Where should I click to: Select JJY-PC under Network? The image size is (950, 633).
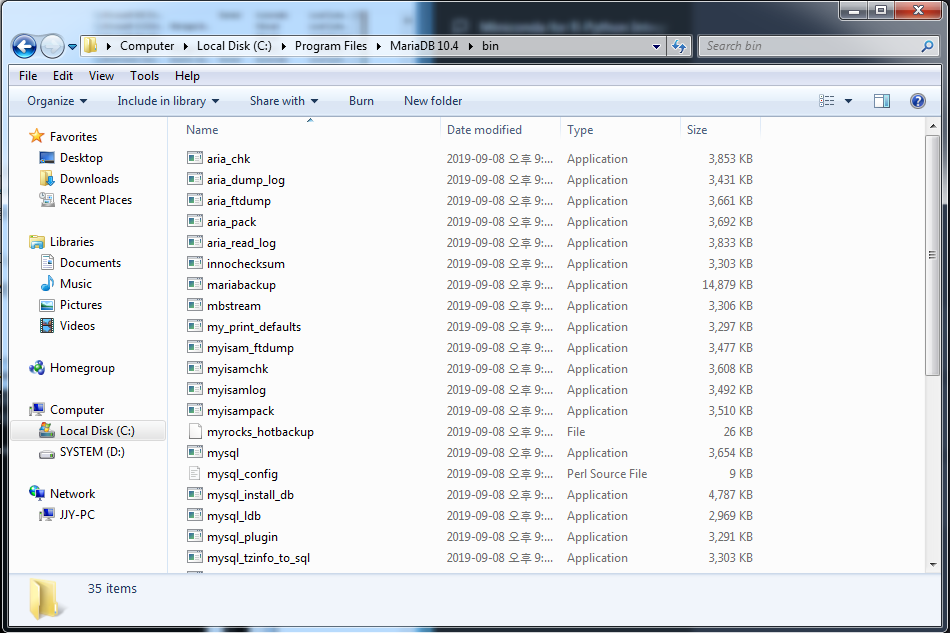tap(77, 515)
